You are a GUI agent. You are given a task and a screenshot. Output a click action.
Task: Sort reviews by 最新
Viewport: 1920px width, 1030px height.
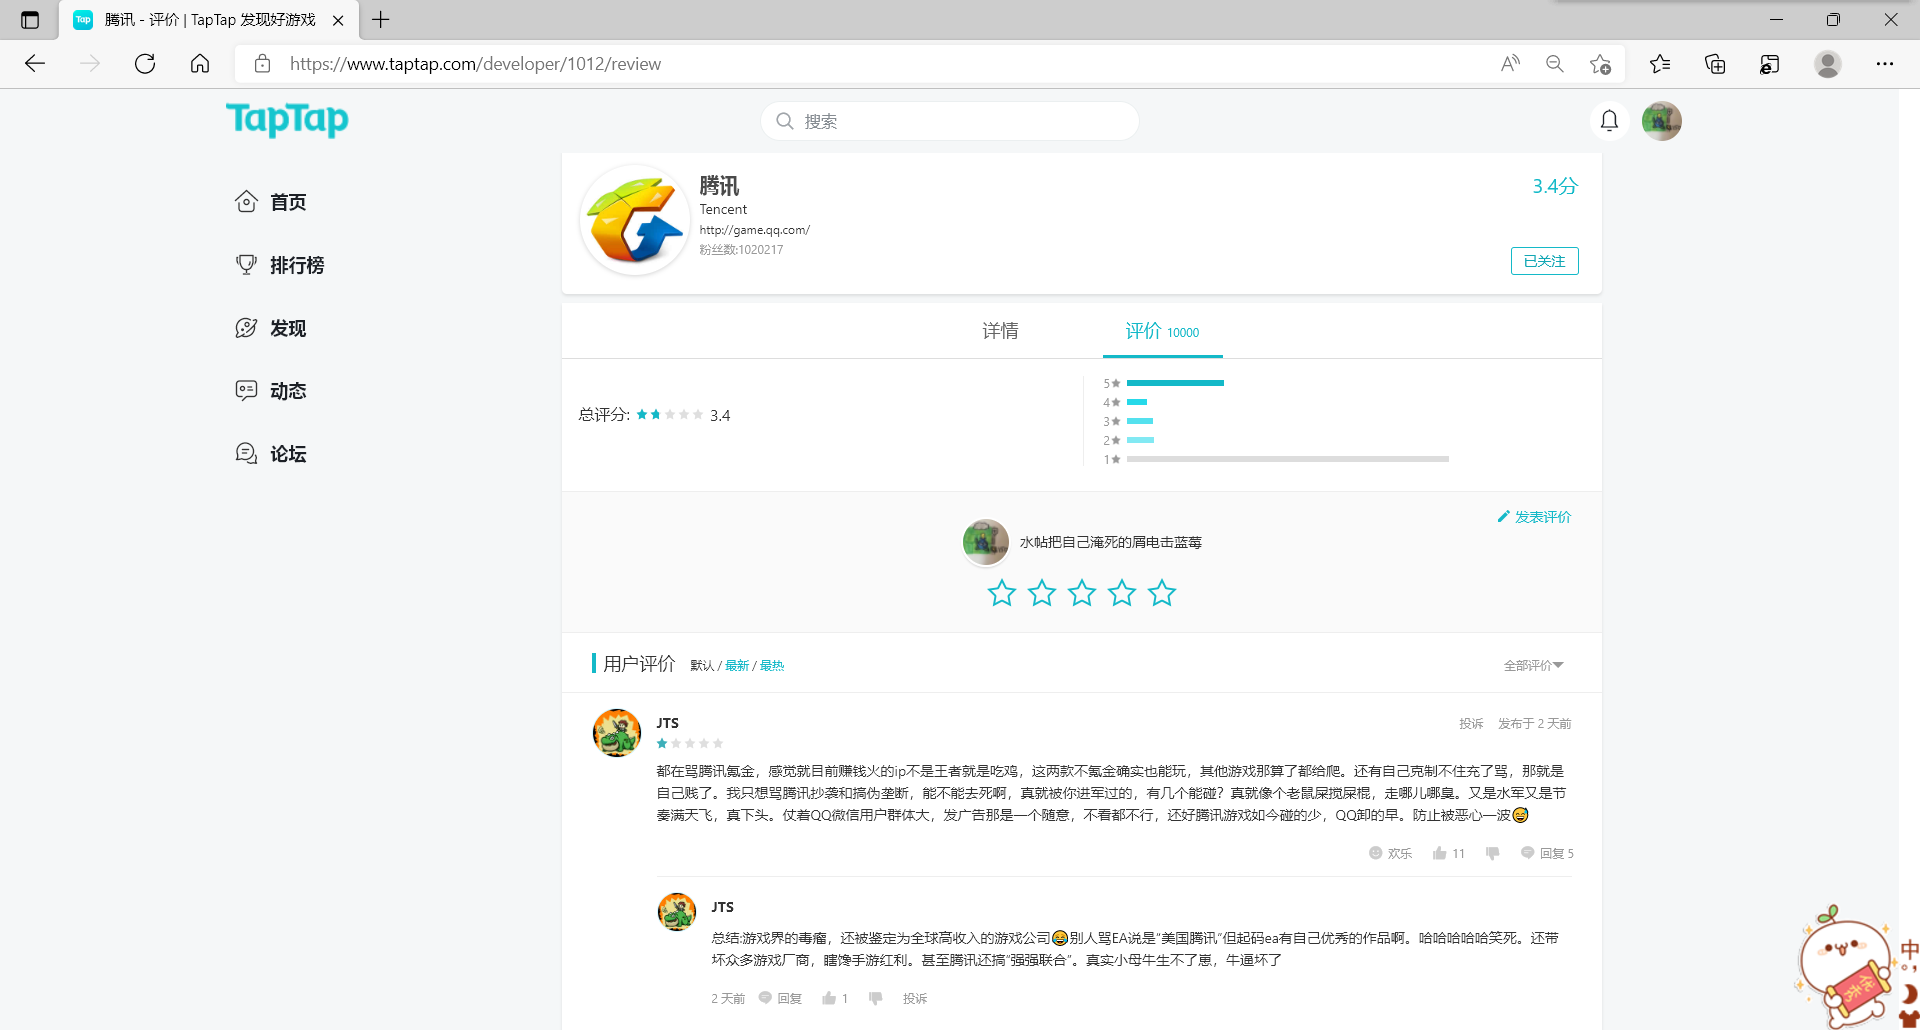(x=737, y=666)
